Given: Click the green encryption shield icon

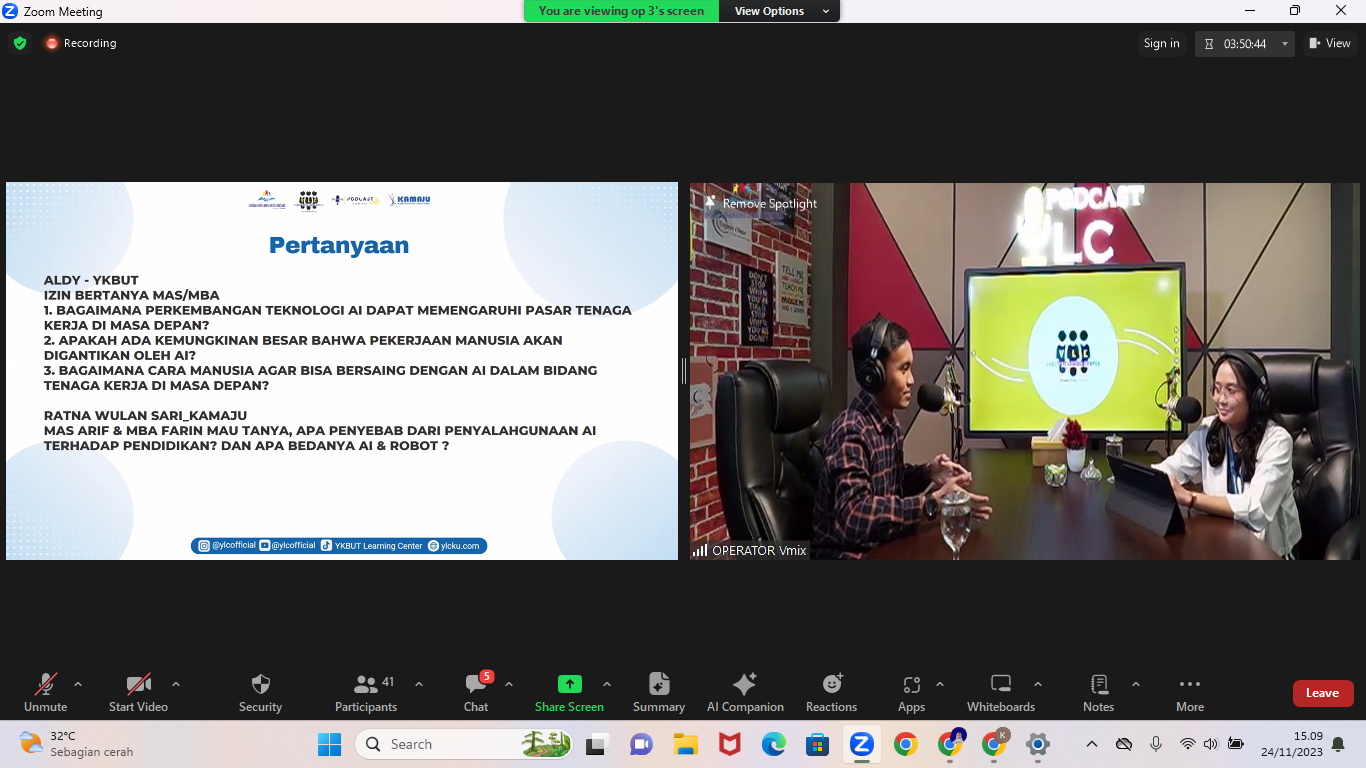Looking at the screenshot, I should coord(19,43).
